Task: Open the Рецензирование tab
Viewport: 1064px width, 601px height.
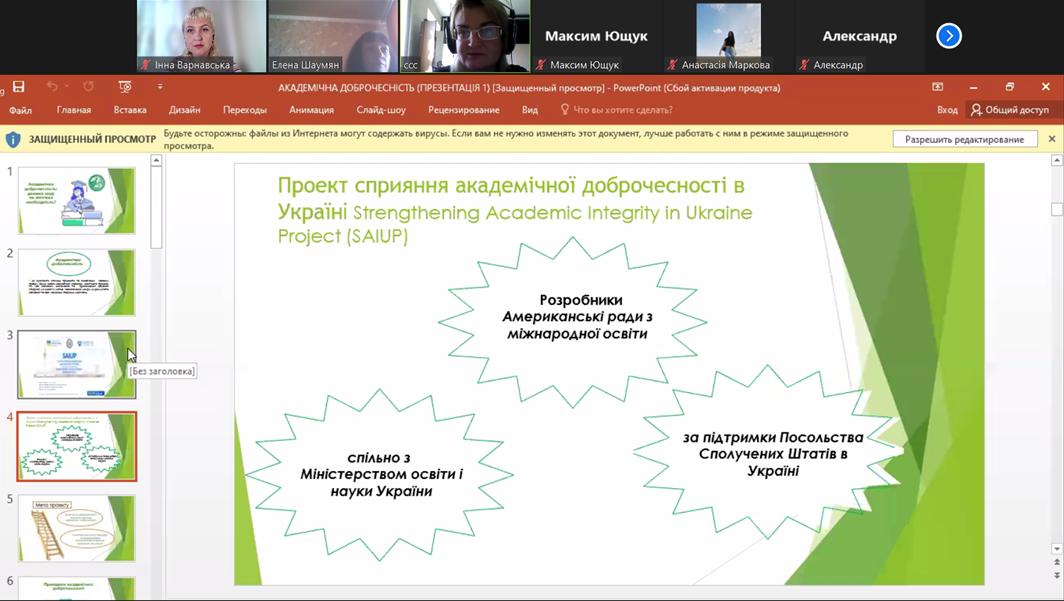Action: pos(463,110)
